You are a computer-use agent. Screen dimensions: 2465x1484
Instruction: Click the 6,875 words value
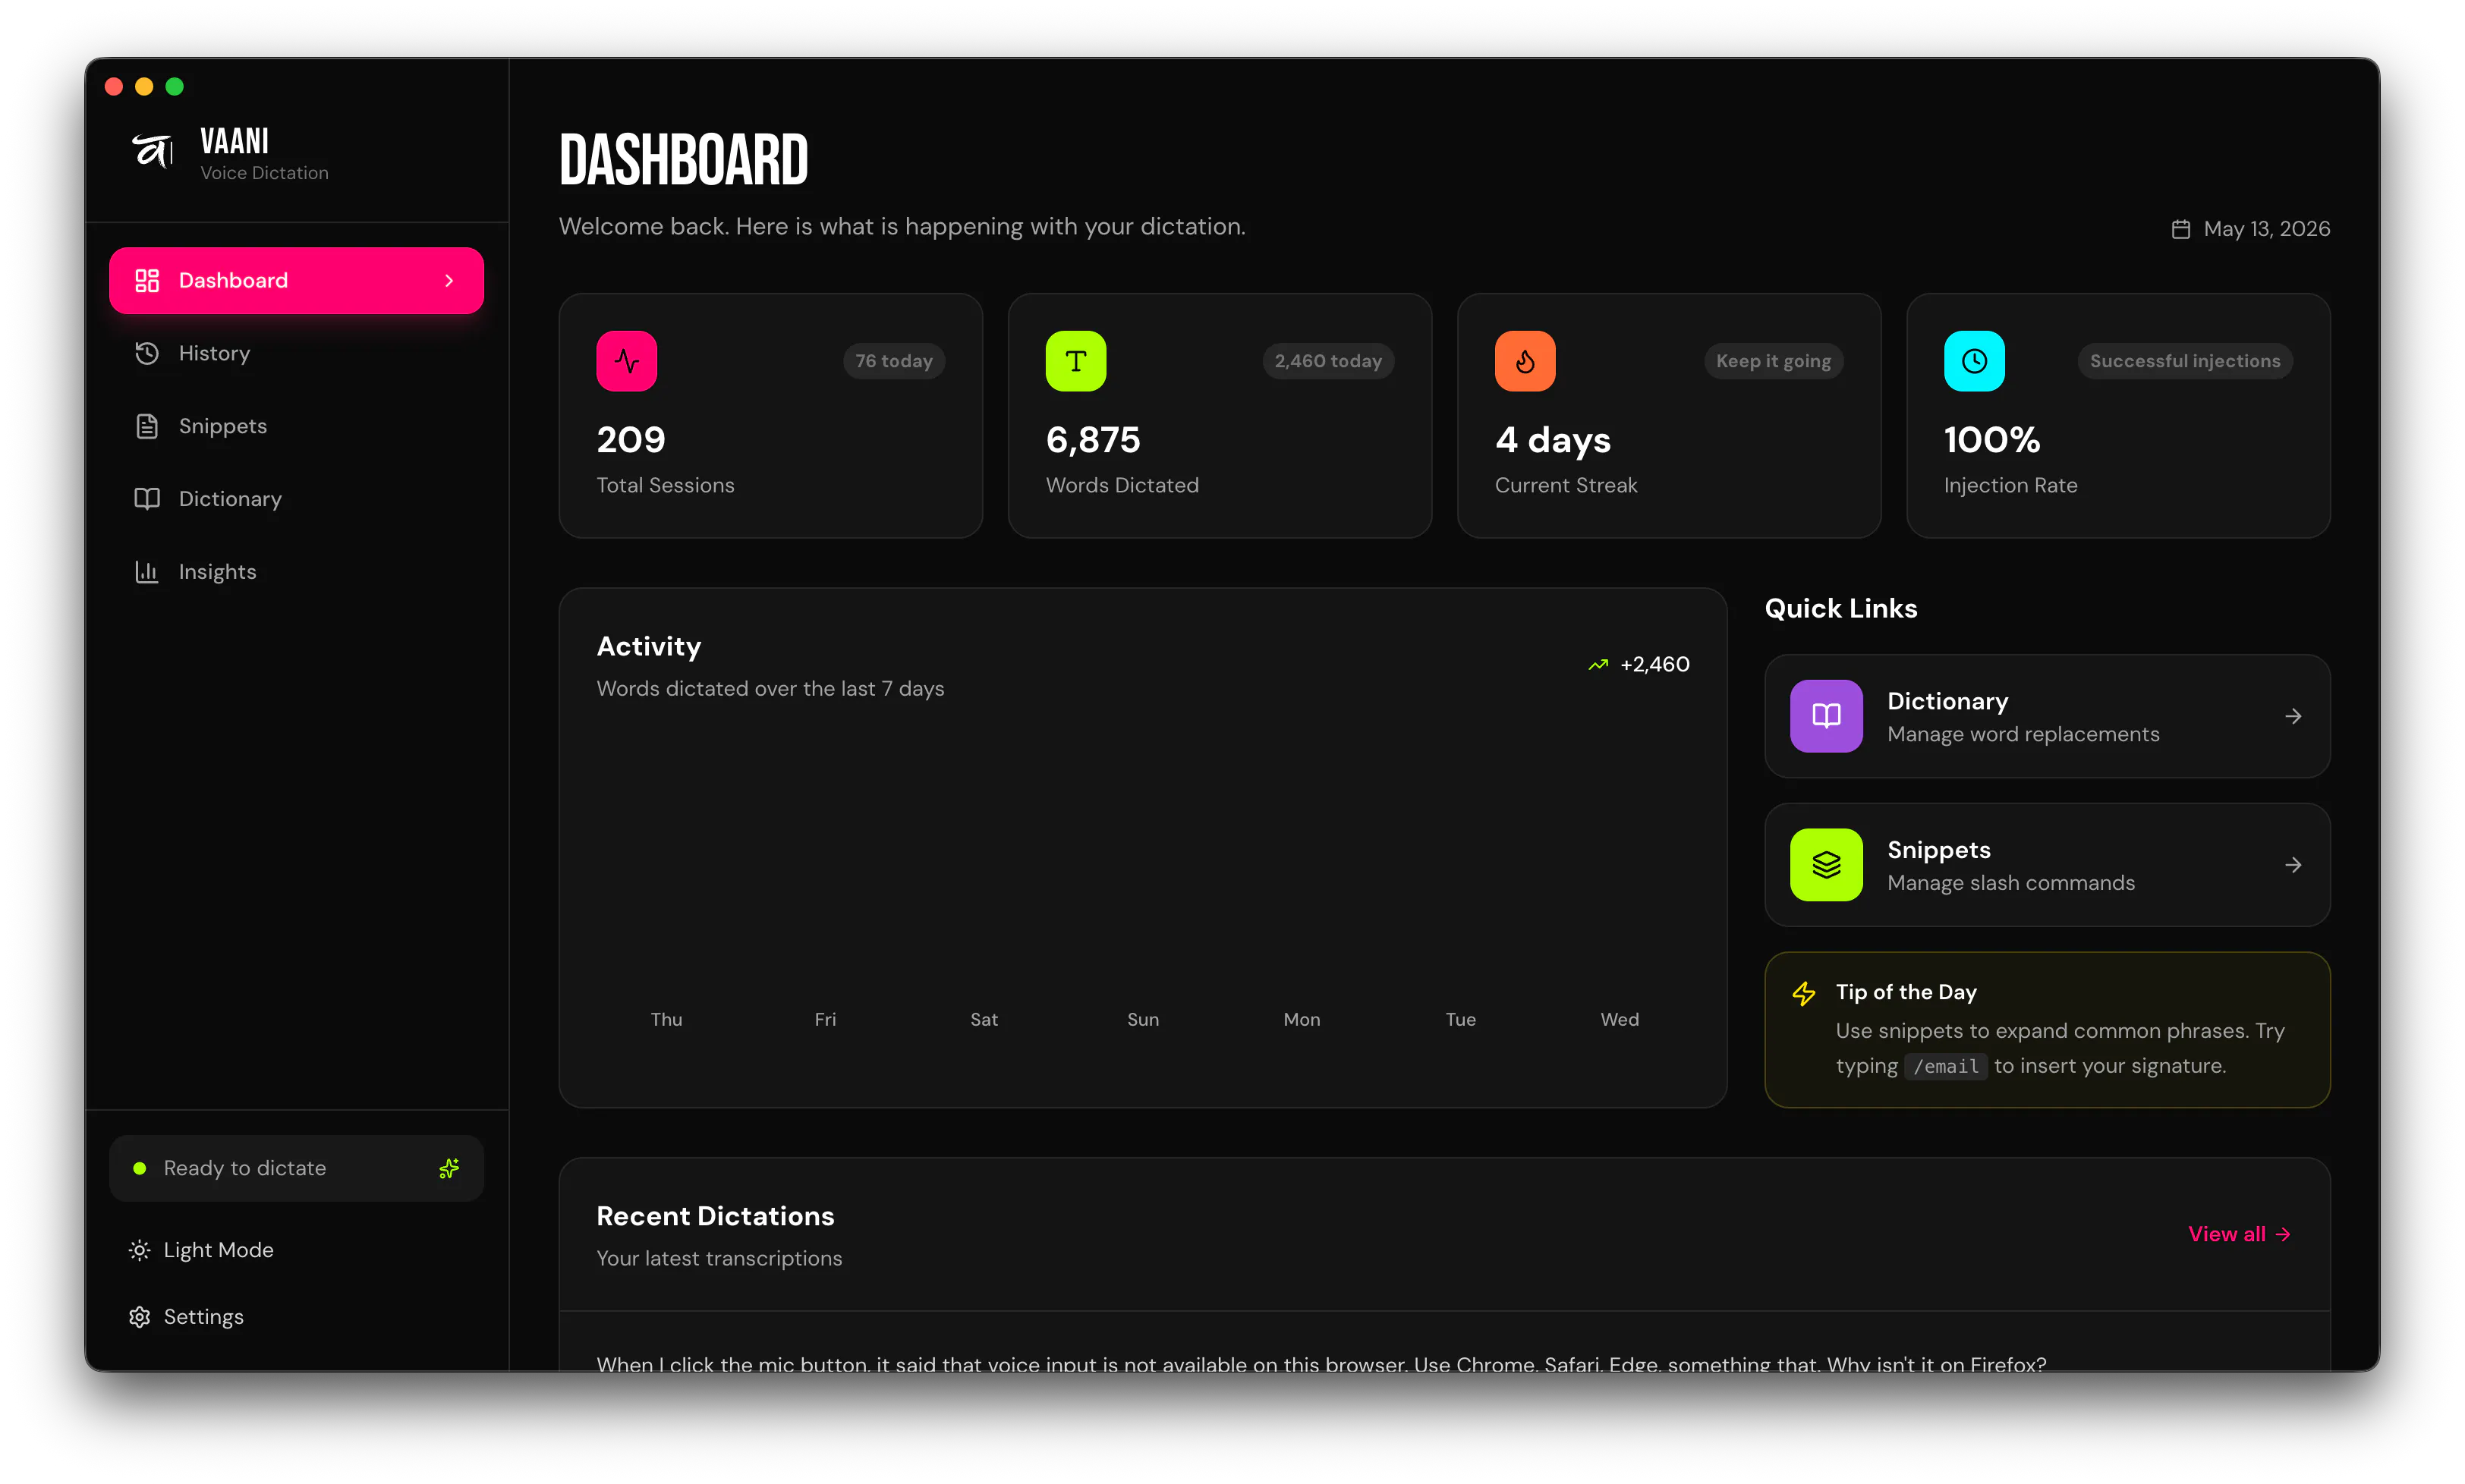click(x=1093, y=440)
